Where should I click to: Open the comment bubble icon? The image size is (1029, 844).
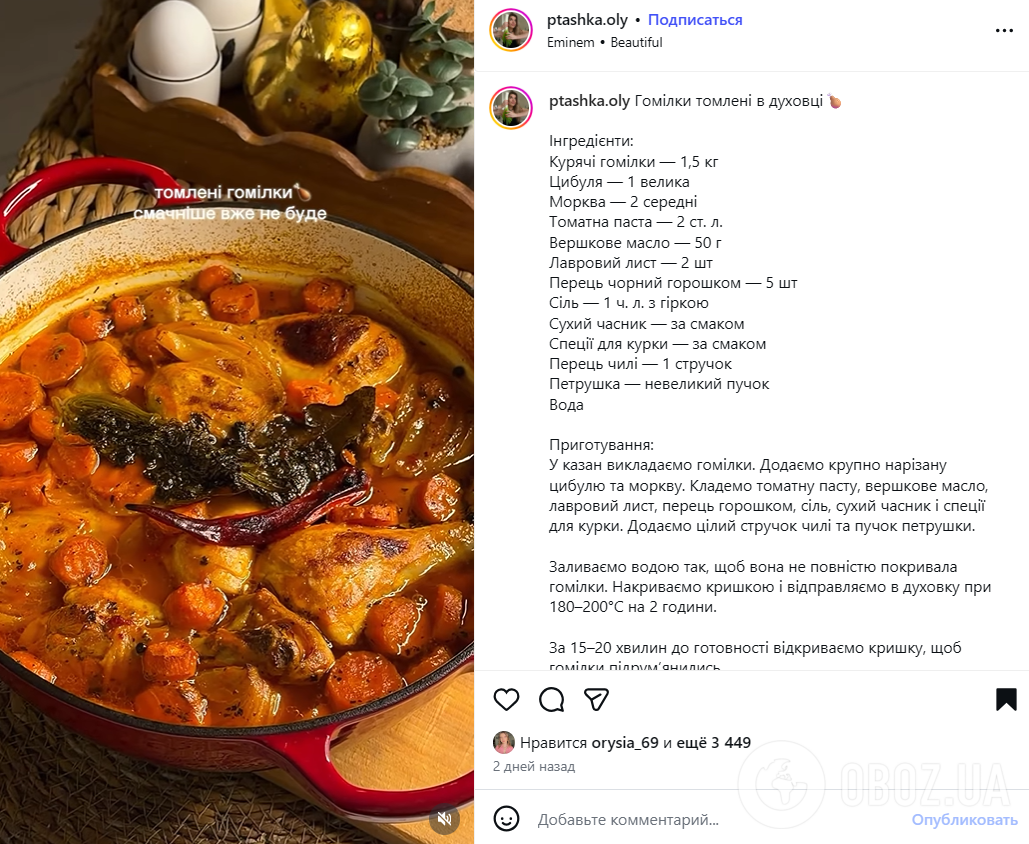(x=551, y=700)
